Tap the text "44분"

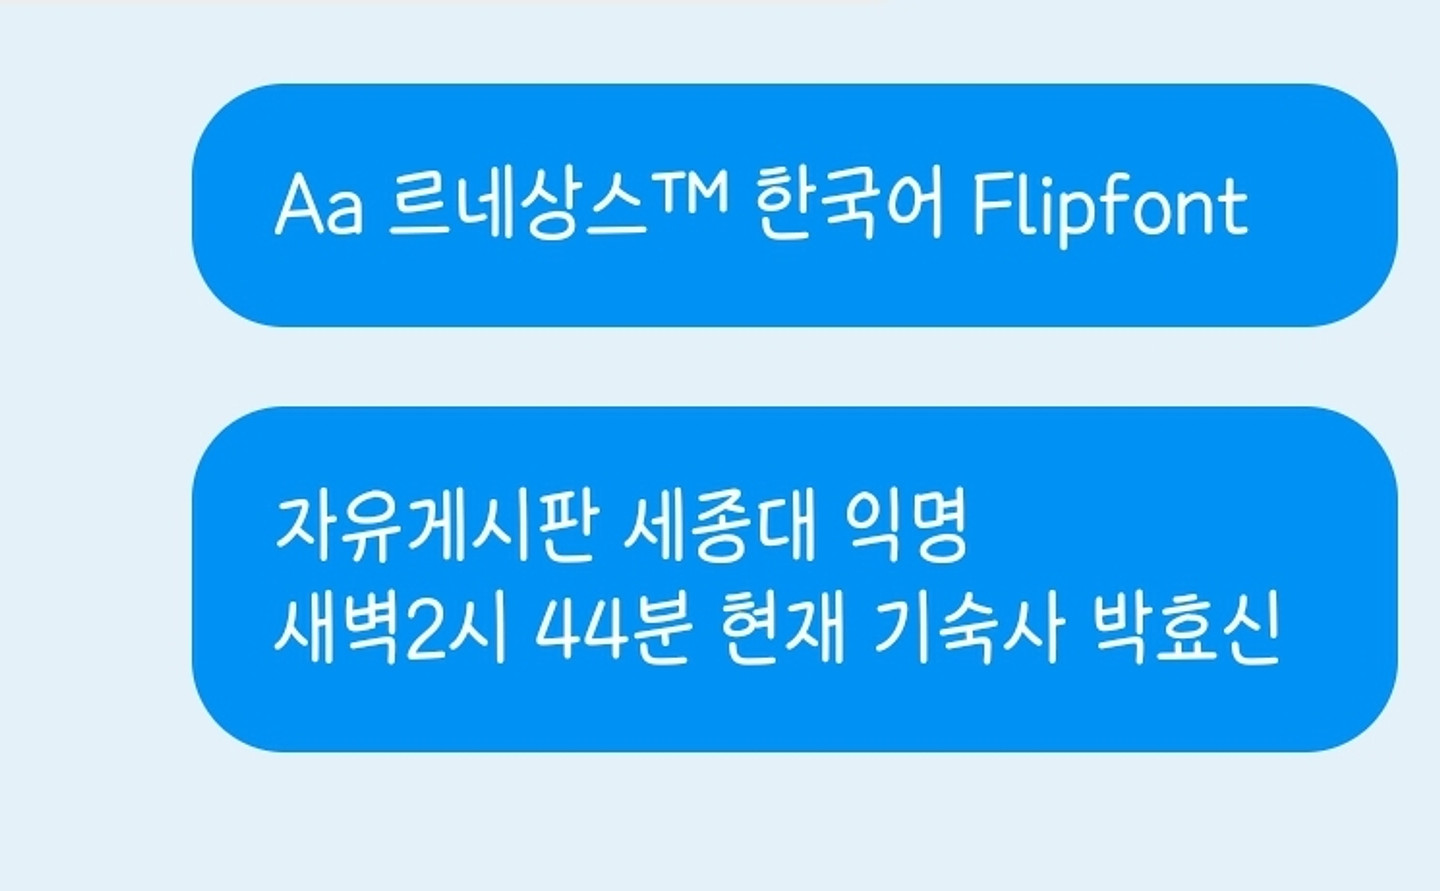coord(613,630)
